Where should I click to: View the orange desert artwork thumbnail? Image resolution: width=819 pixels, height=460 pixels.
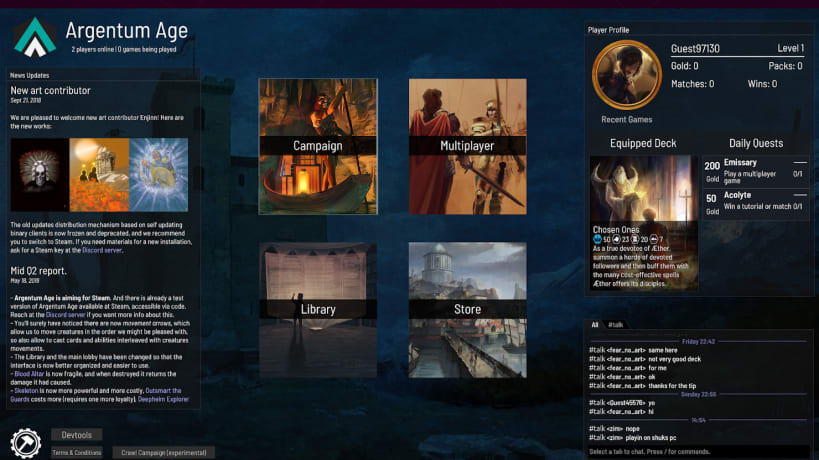click(99, 175)
